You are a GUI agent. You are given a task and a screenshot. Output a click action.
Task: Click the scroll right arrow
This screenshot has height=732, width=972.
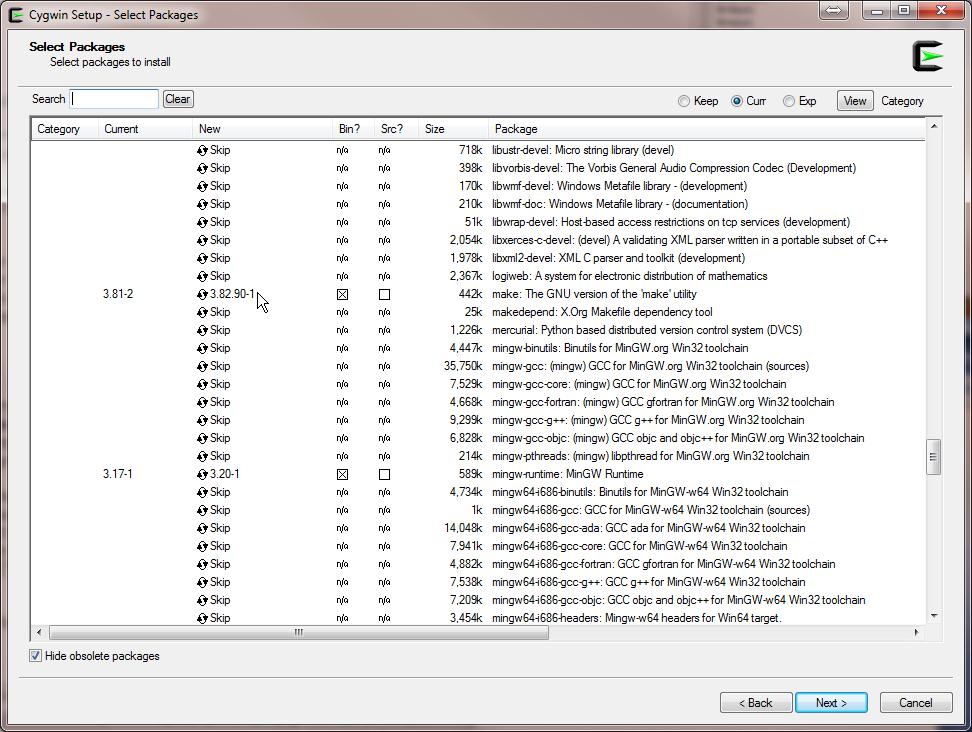[x=916, y=632]
